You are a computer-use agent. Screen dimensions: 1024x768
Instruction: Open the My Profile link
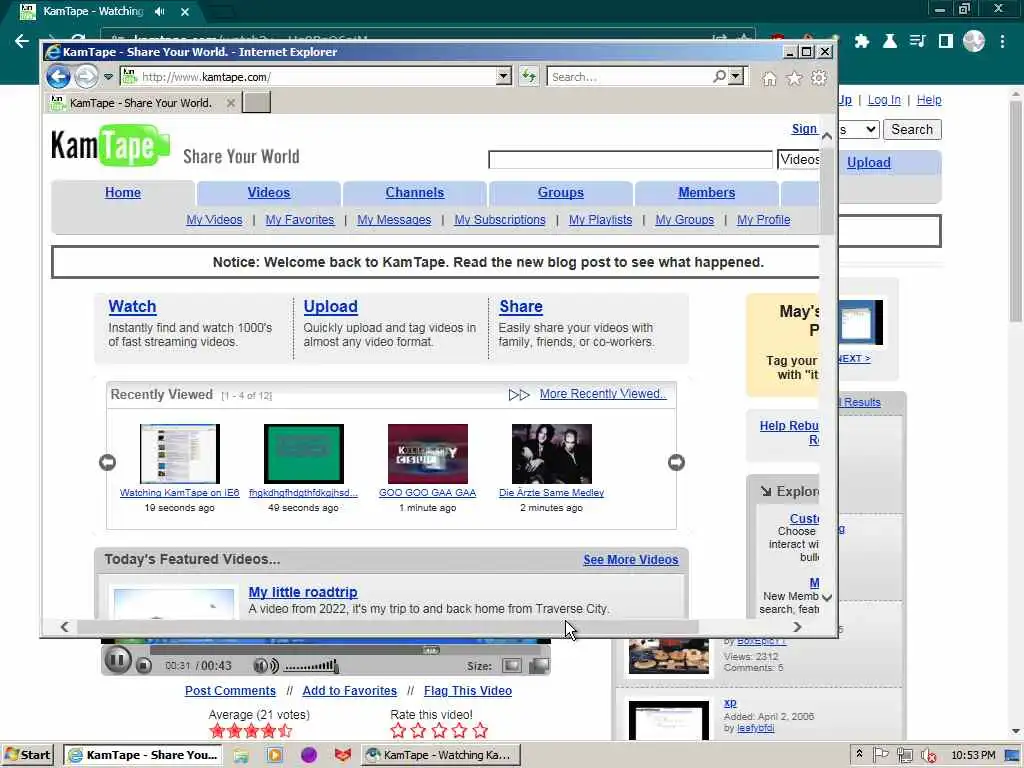pos(763,220)
